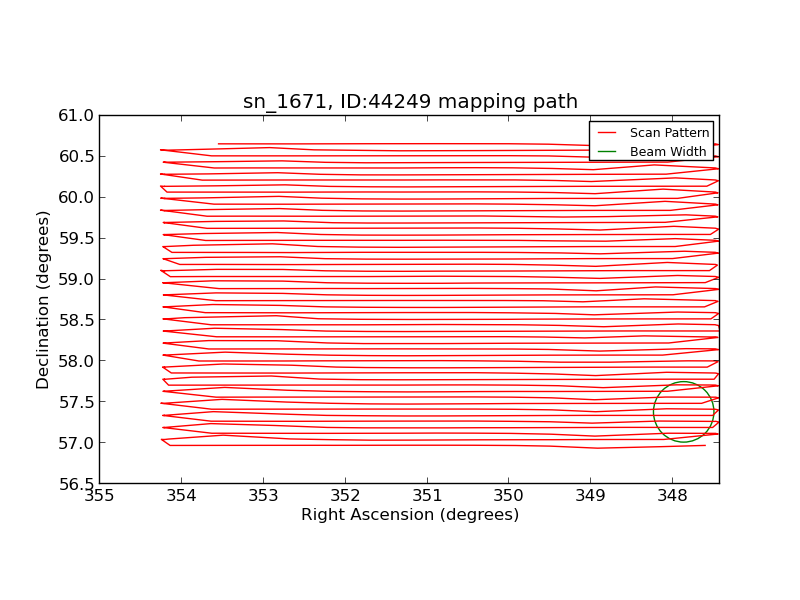Click the y-axis tick label 60.0
800x600 pixels.
[x=76, y=197]
